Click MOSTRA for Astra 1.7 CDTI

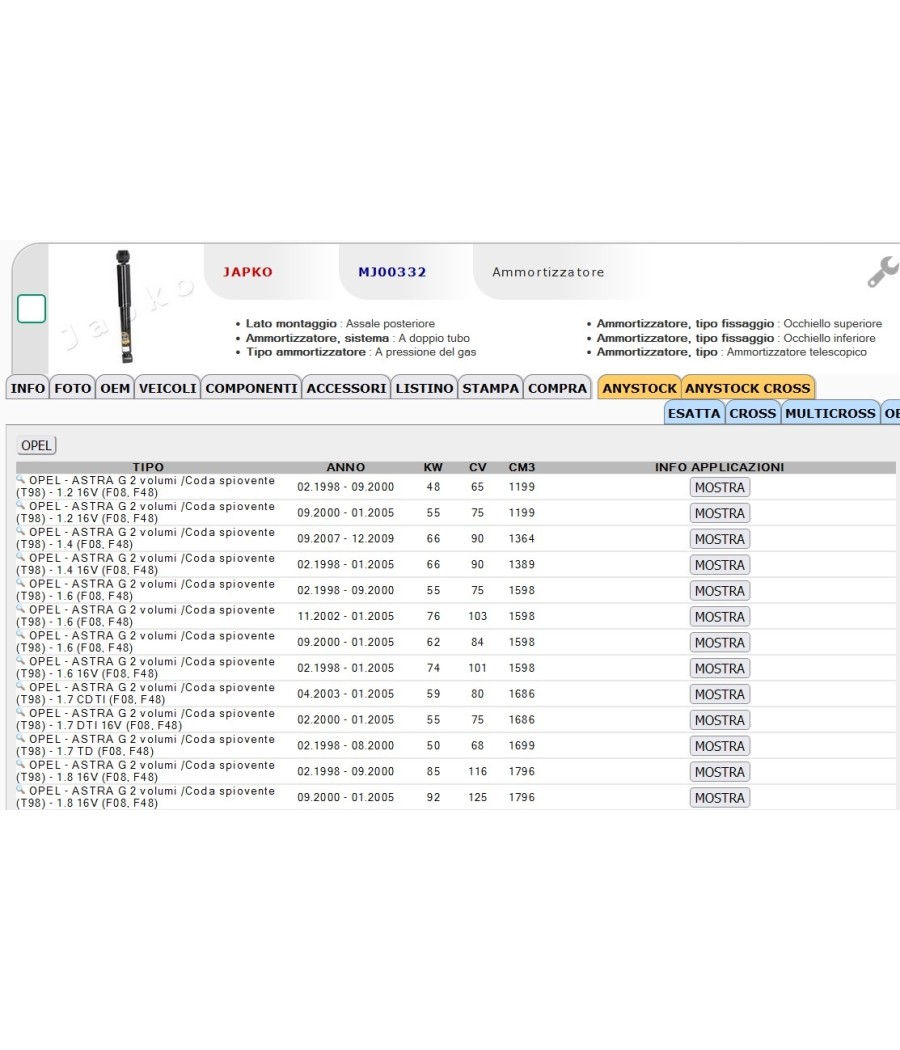720,694
